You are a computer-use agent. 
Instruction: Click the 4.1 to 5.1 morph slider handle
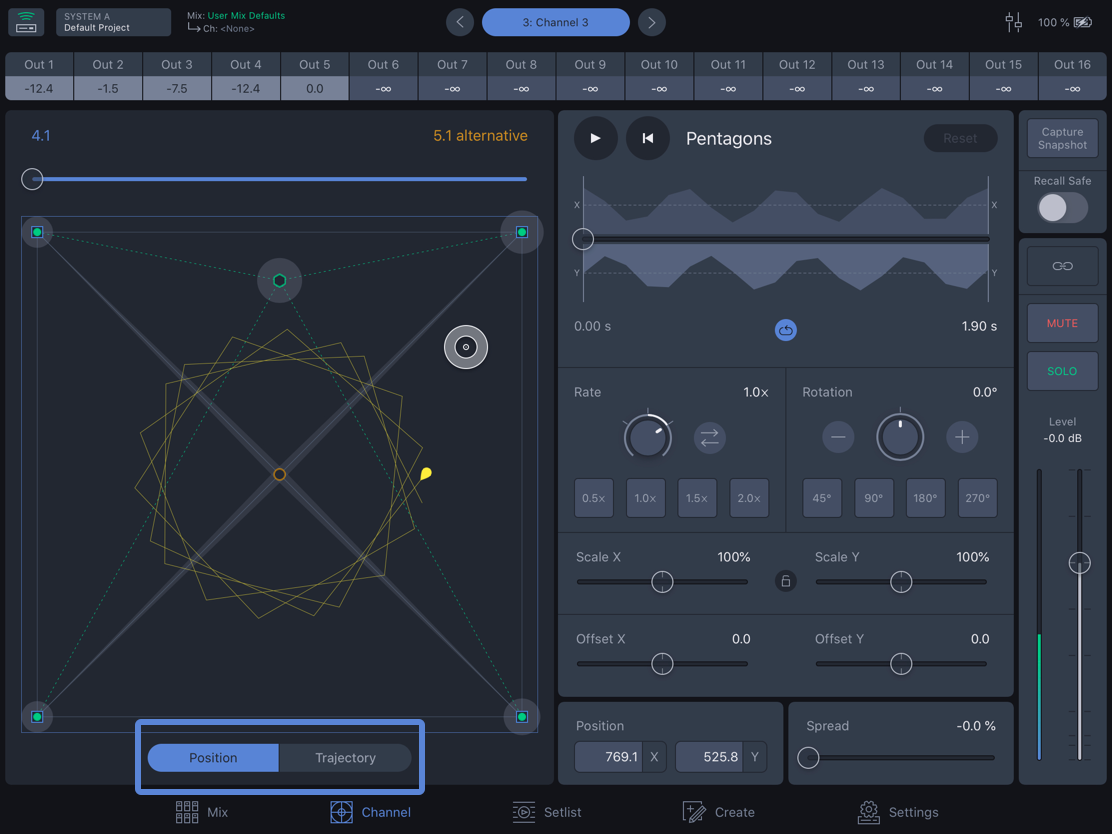click(x=32, y=179)
